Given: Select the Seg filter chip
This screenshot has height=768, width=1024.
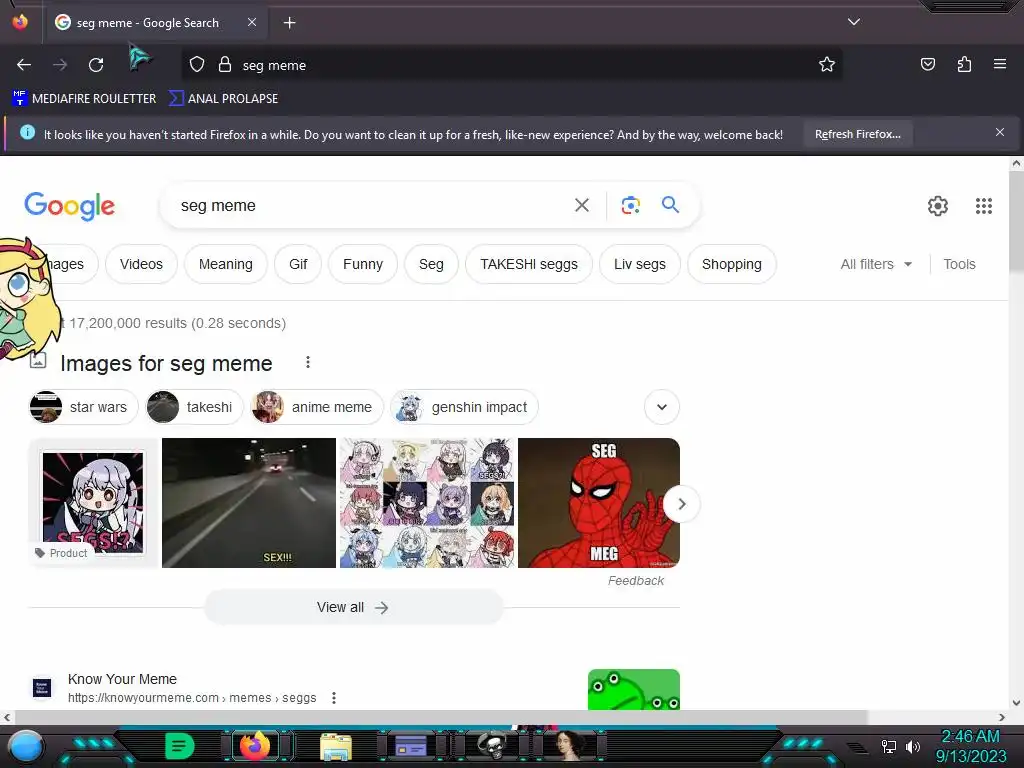Looking at the screenshot, I should pos(431,264).
